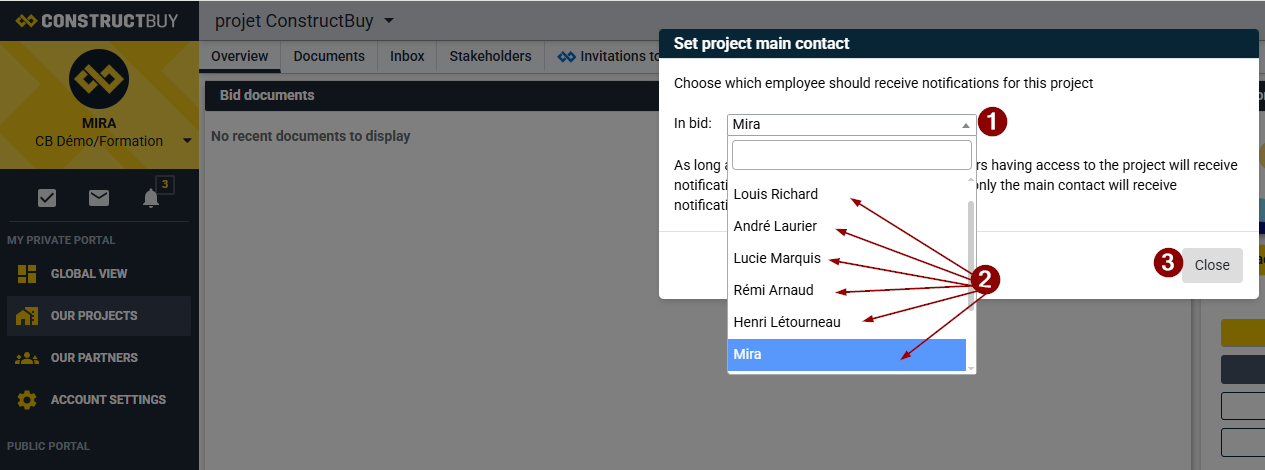The width and height of the screenshot is (1265, 470).
Task: Click the Account Settings gear icon
Action: (27, 400)
